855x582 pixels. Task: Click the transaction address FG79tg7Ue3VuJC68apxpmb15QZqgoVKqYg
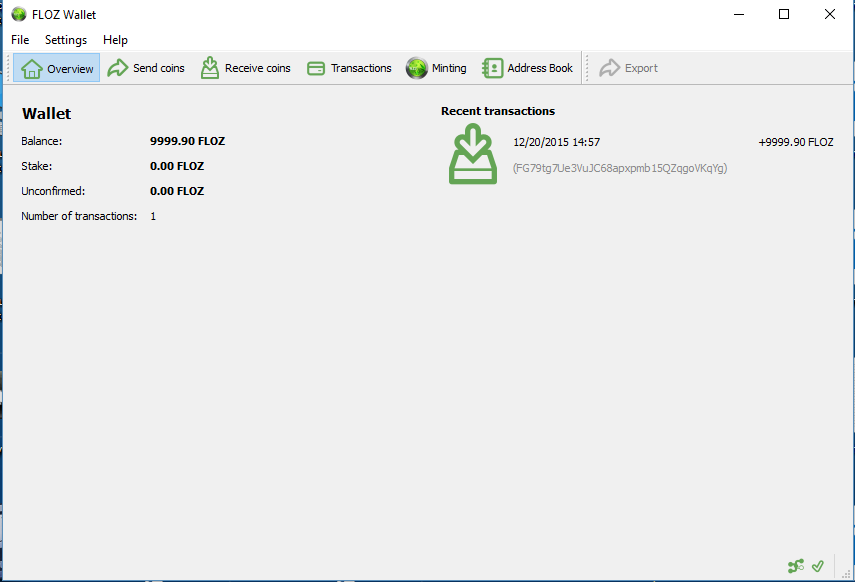(x=620, y=168)
